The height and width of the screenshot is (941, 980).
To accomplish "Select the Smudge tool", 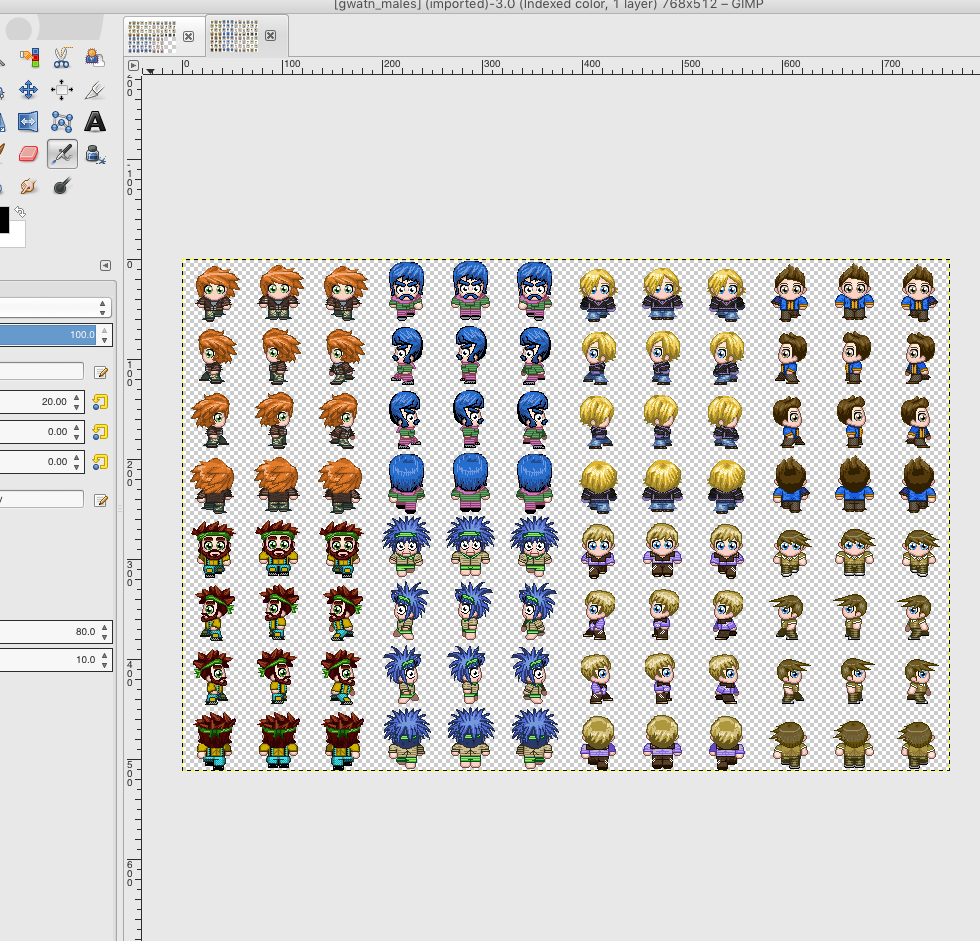I will click(x=28, y=186).
